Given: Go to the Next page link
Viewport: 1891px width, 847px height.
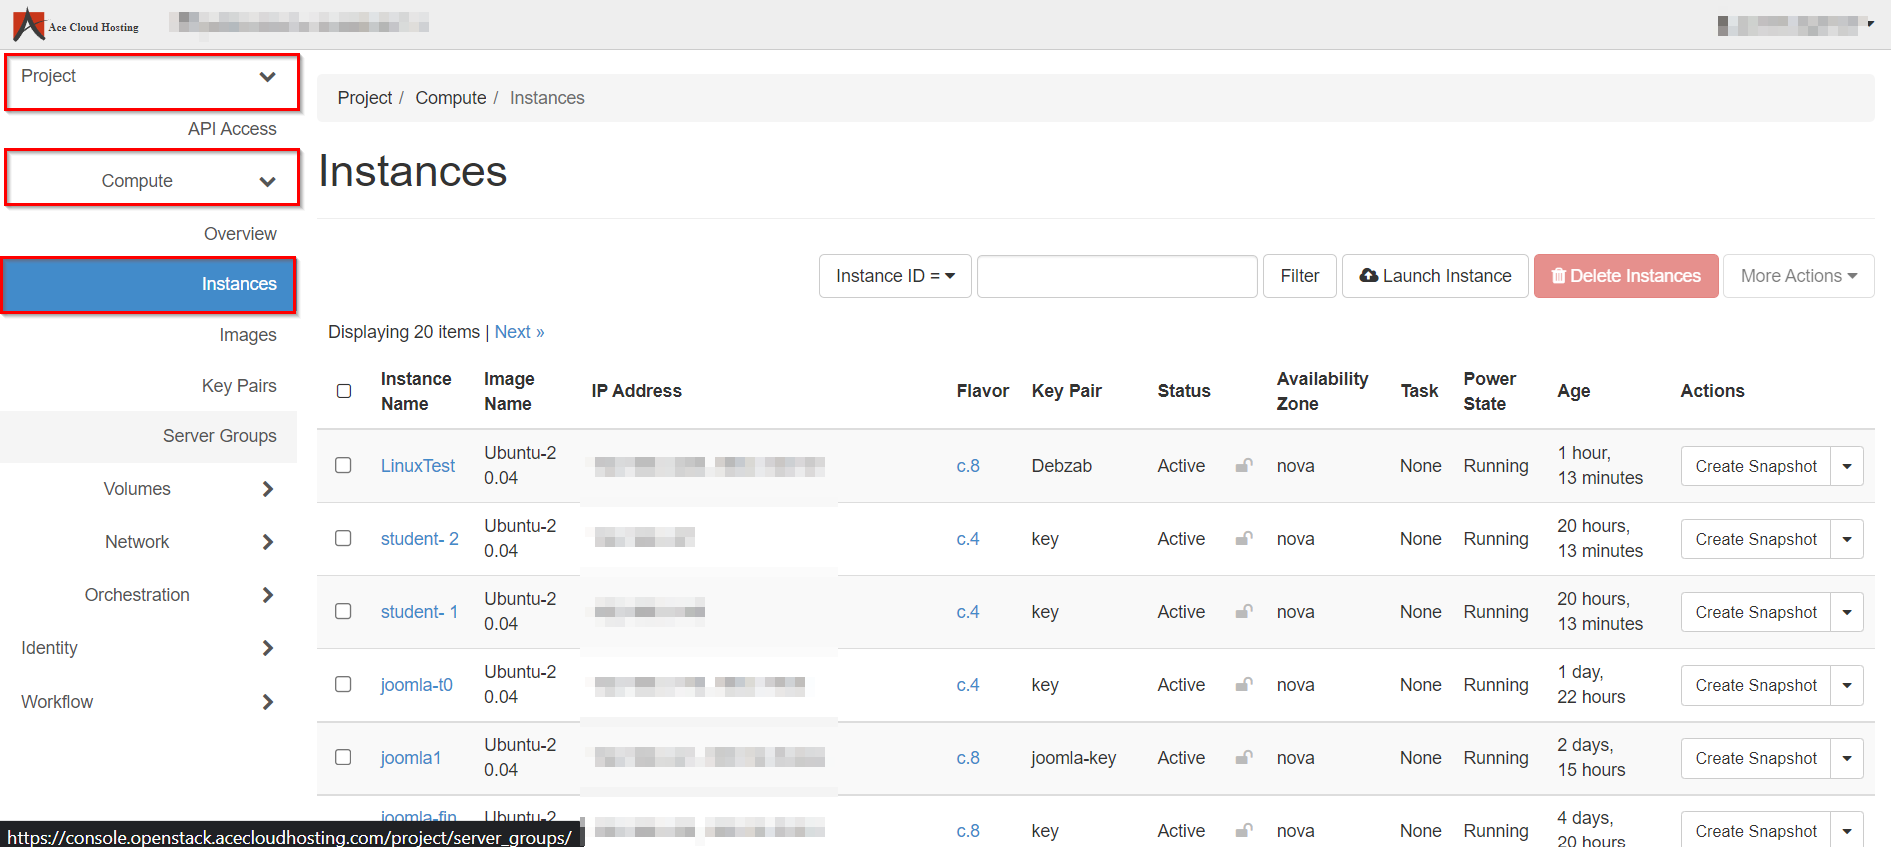Looking at the screenshot, I should [x=519, y=332].
